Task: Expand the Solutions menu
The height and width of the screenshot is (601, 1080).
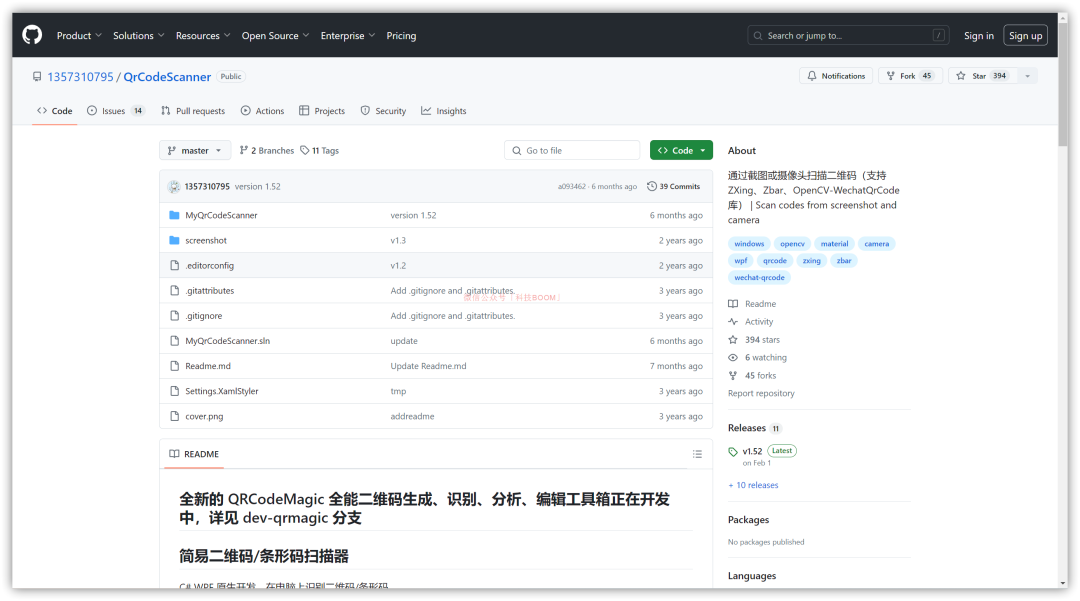Action: tap(138, 36)
